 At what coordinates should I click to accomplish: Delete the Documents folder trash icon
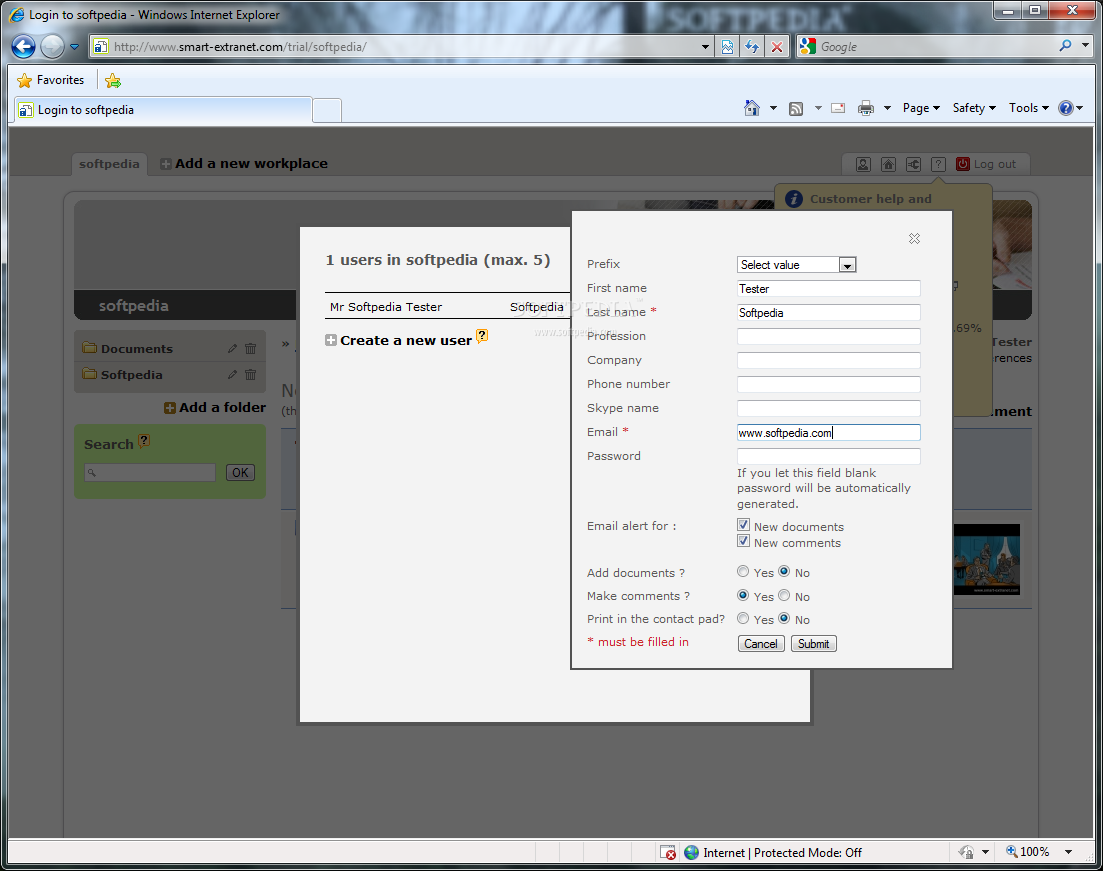(x=250, y=348)
